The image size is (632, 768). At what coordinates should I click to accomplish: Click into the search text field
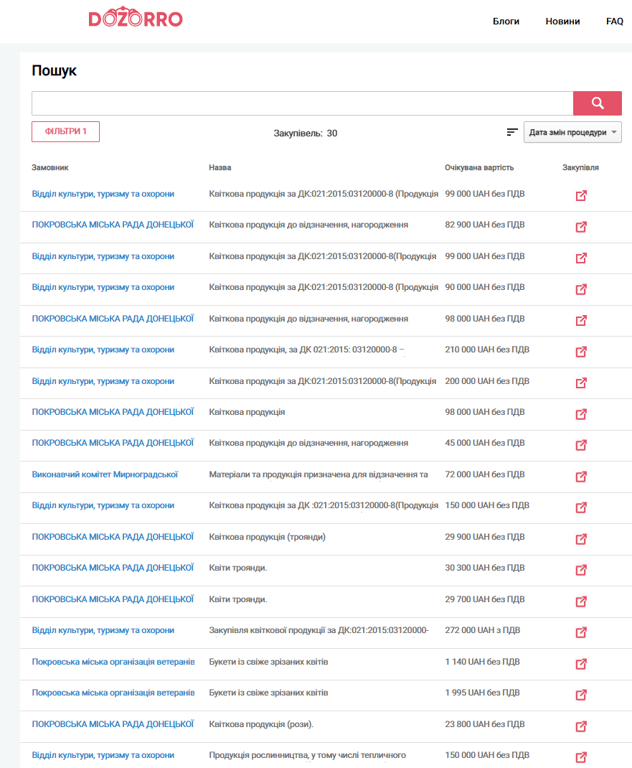tap(301, 103)
